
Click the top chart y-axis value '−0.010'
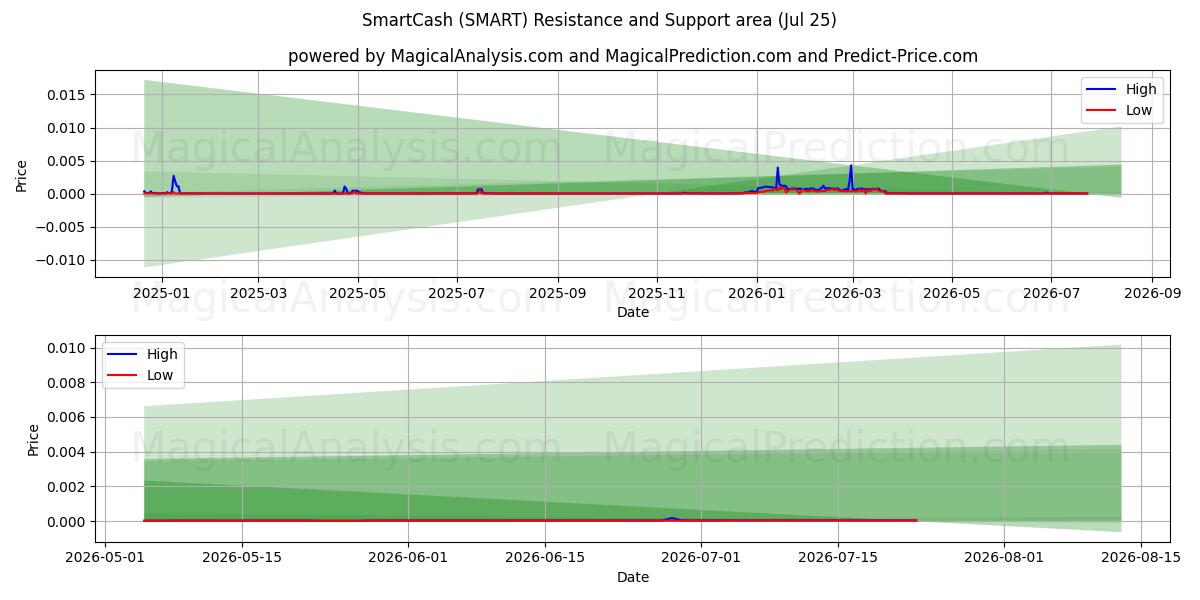(x=63, y=260)
